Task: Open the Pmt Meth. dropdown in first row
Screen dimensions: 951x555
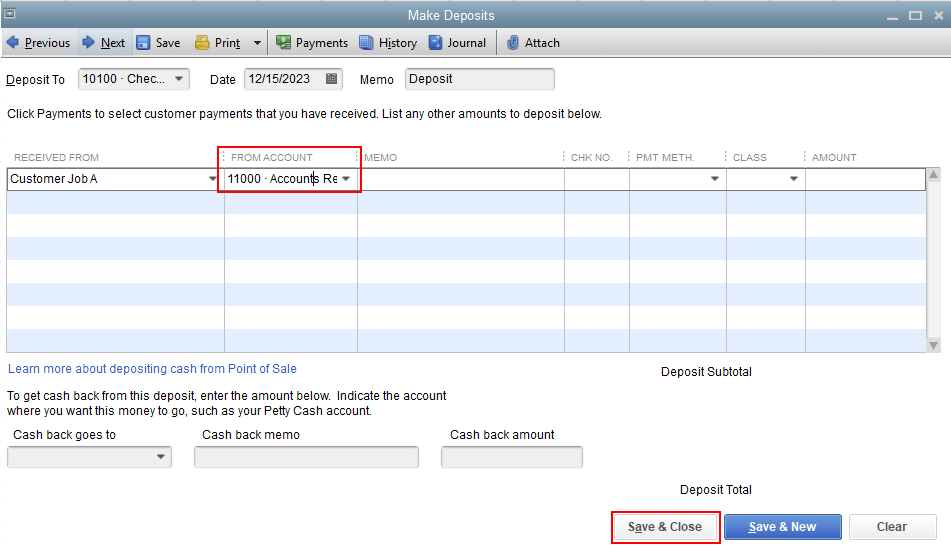Action: point(714,179)
